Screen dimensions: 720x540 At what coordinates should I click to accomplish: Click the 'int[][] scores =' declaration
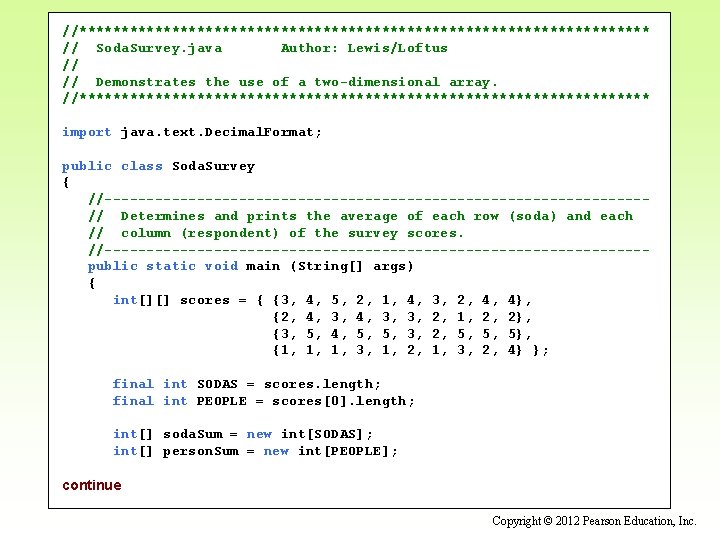coord(180,300)
